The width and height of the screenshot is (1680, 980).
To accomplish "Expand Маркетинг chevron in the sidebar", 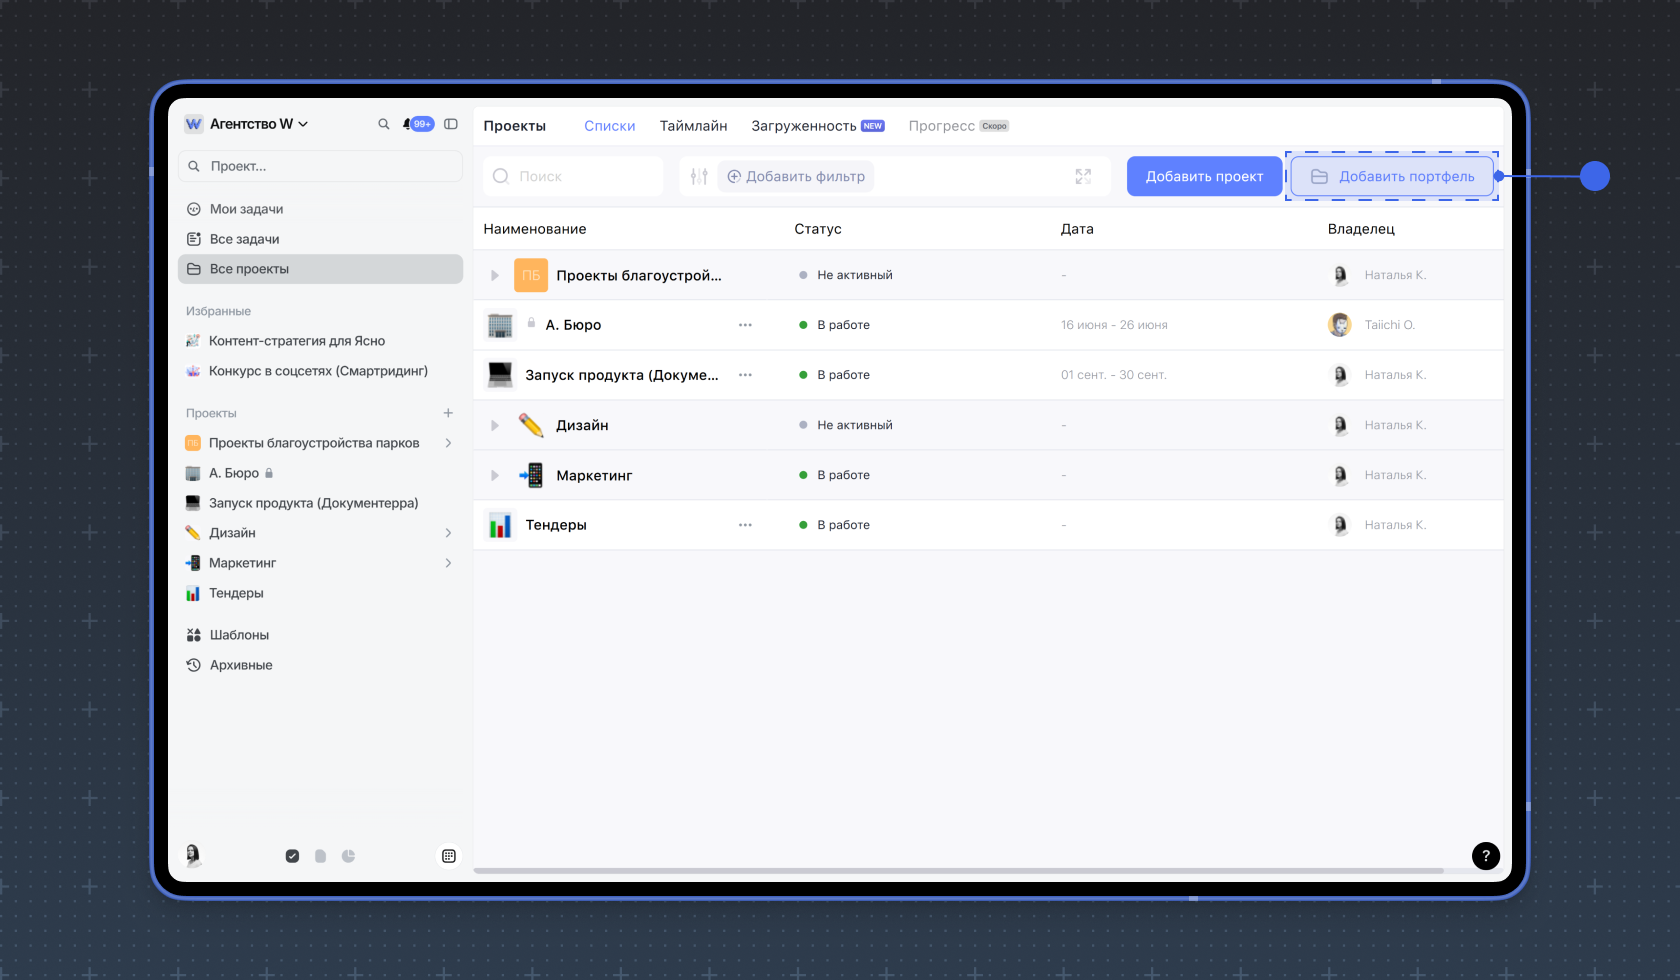I will point(448,563).
